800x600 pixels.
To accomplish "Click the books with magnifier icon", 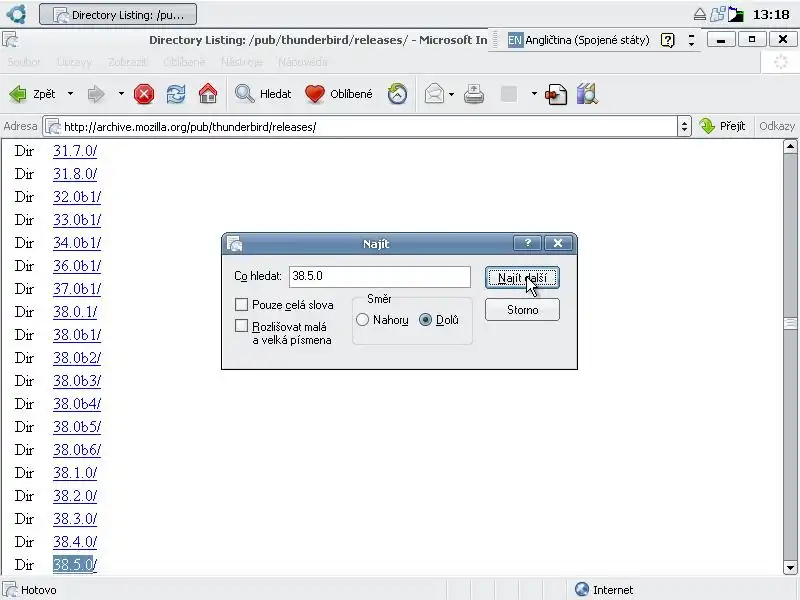I will click(x=587, y=94).
